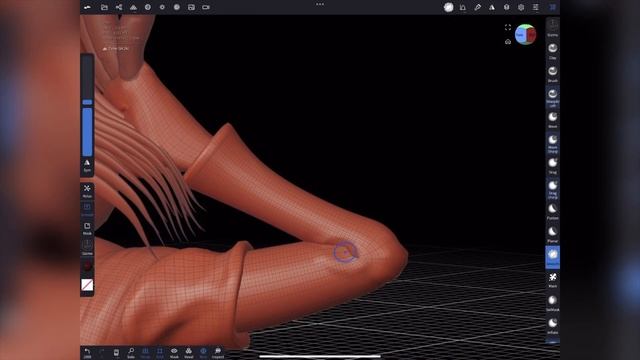This screenshot has width=640, height=360.
Task: Open the Material sphere menu
Action: coord(148,7)
